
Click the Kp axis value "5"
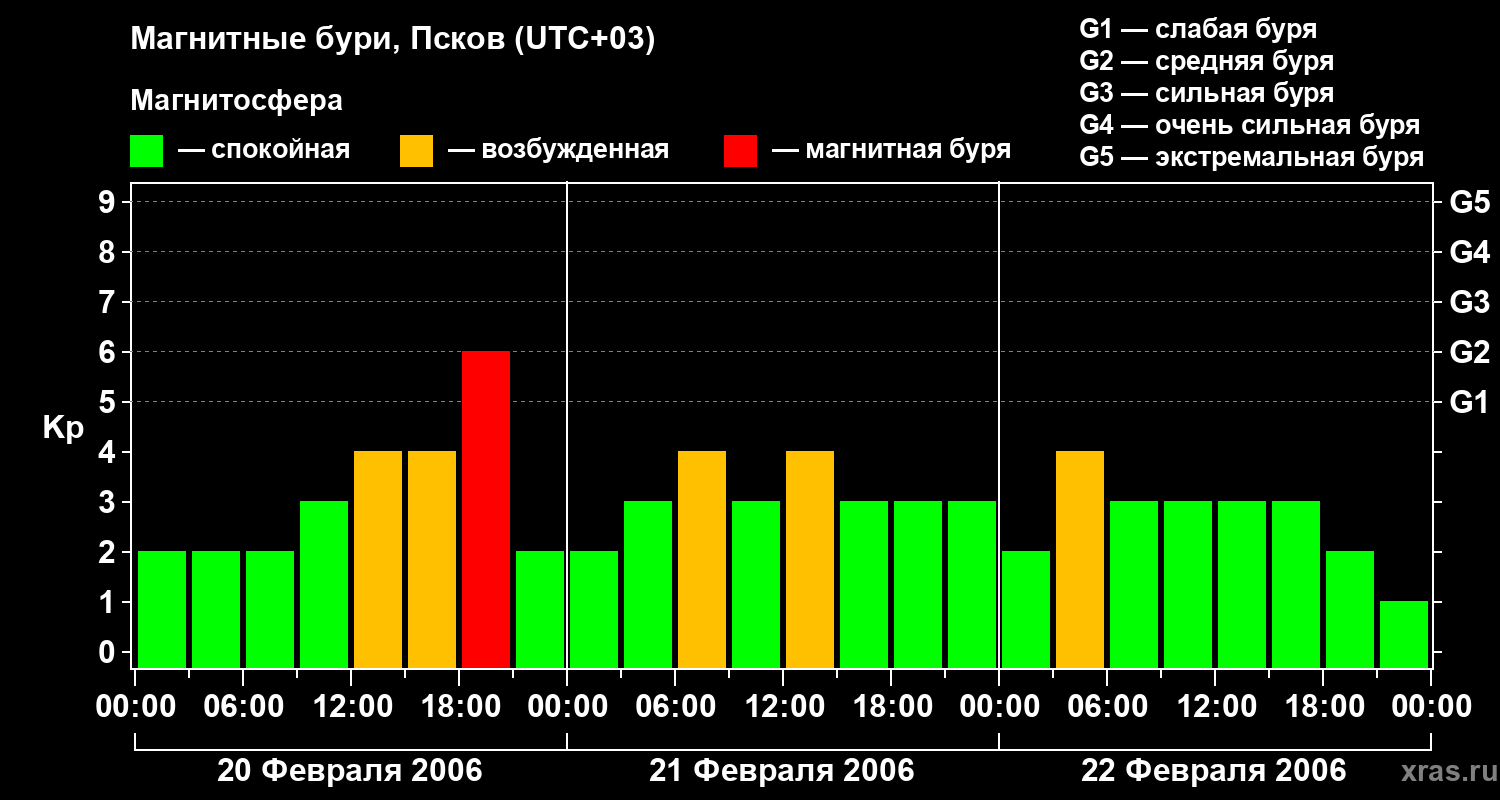(109, 402)
